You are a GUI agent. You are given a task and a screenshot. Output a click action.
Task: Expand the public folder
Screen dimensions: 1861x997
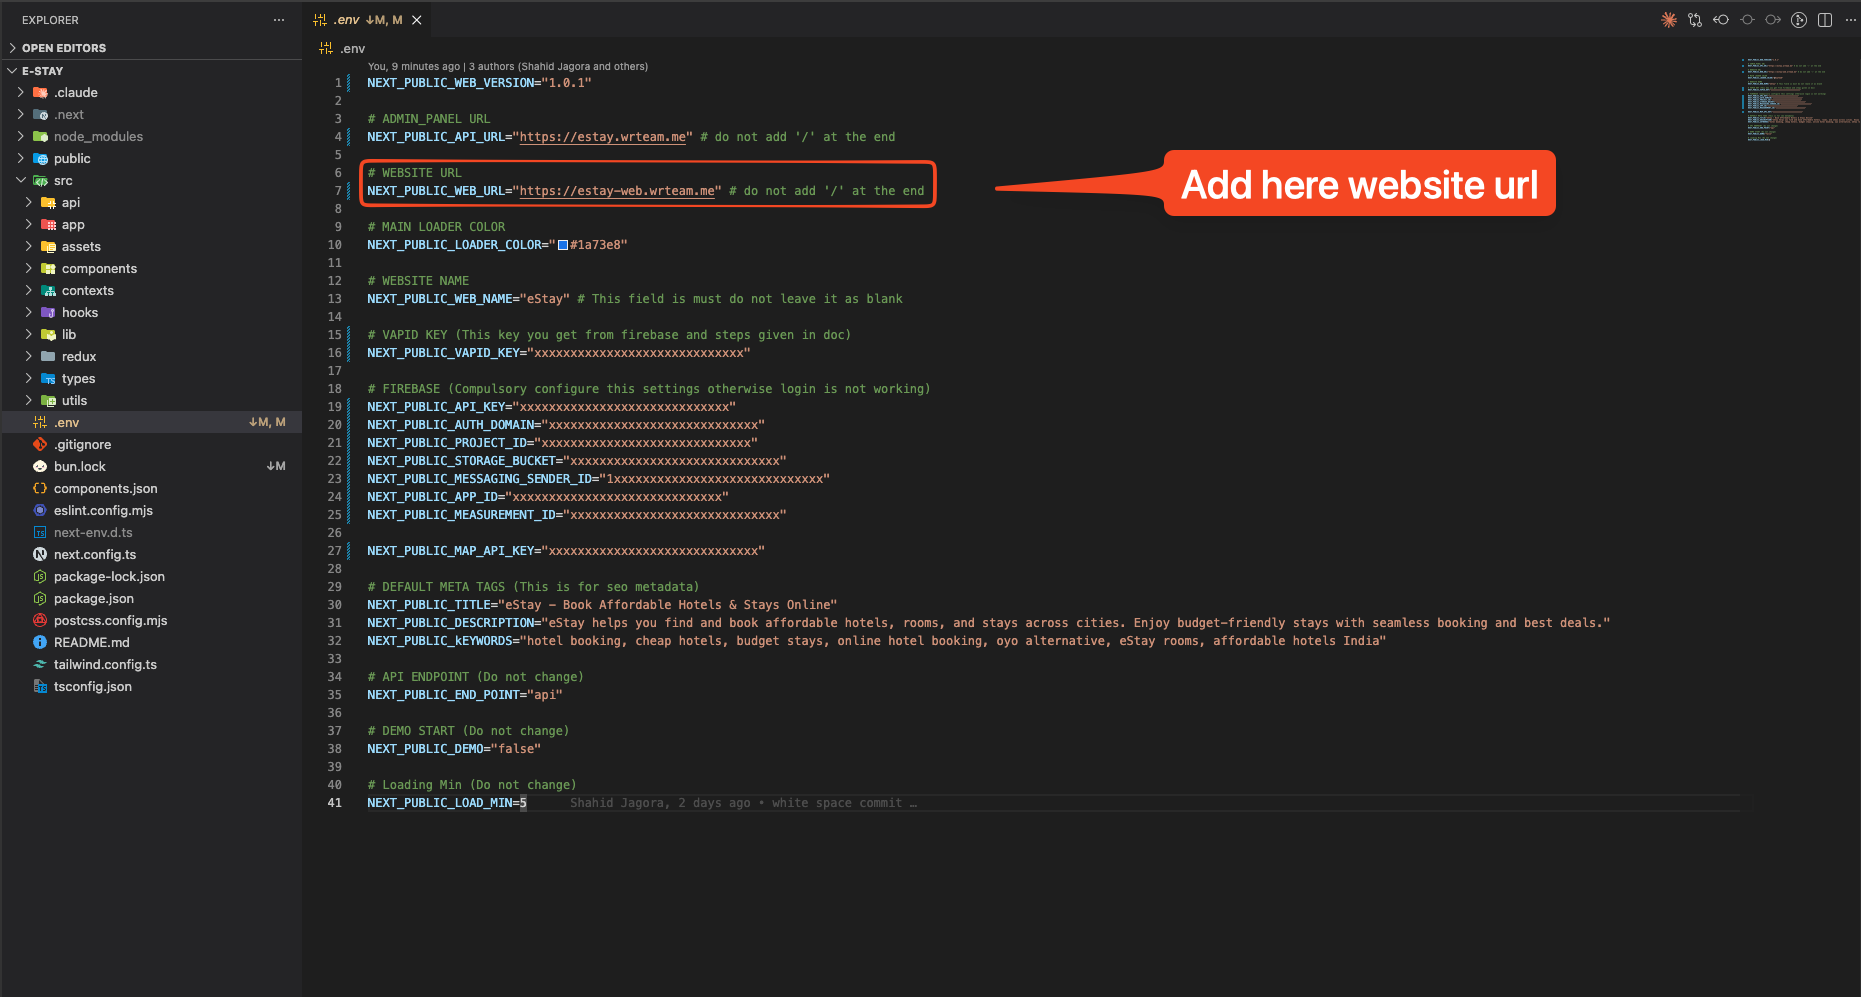point(72,159)
